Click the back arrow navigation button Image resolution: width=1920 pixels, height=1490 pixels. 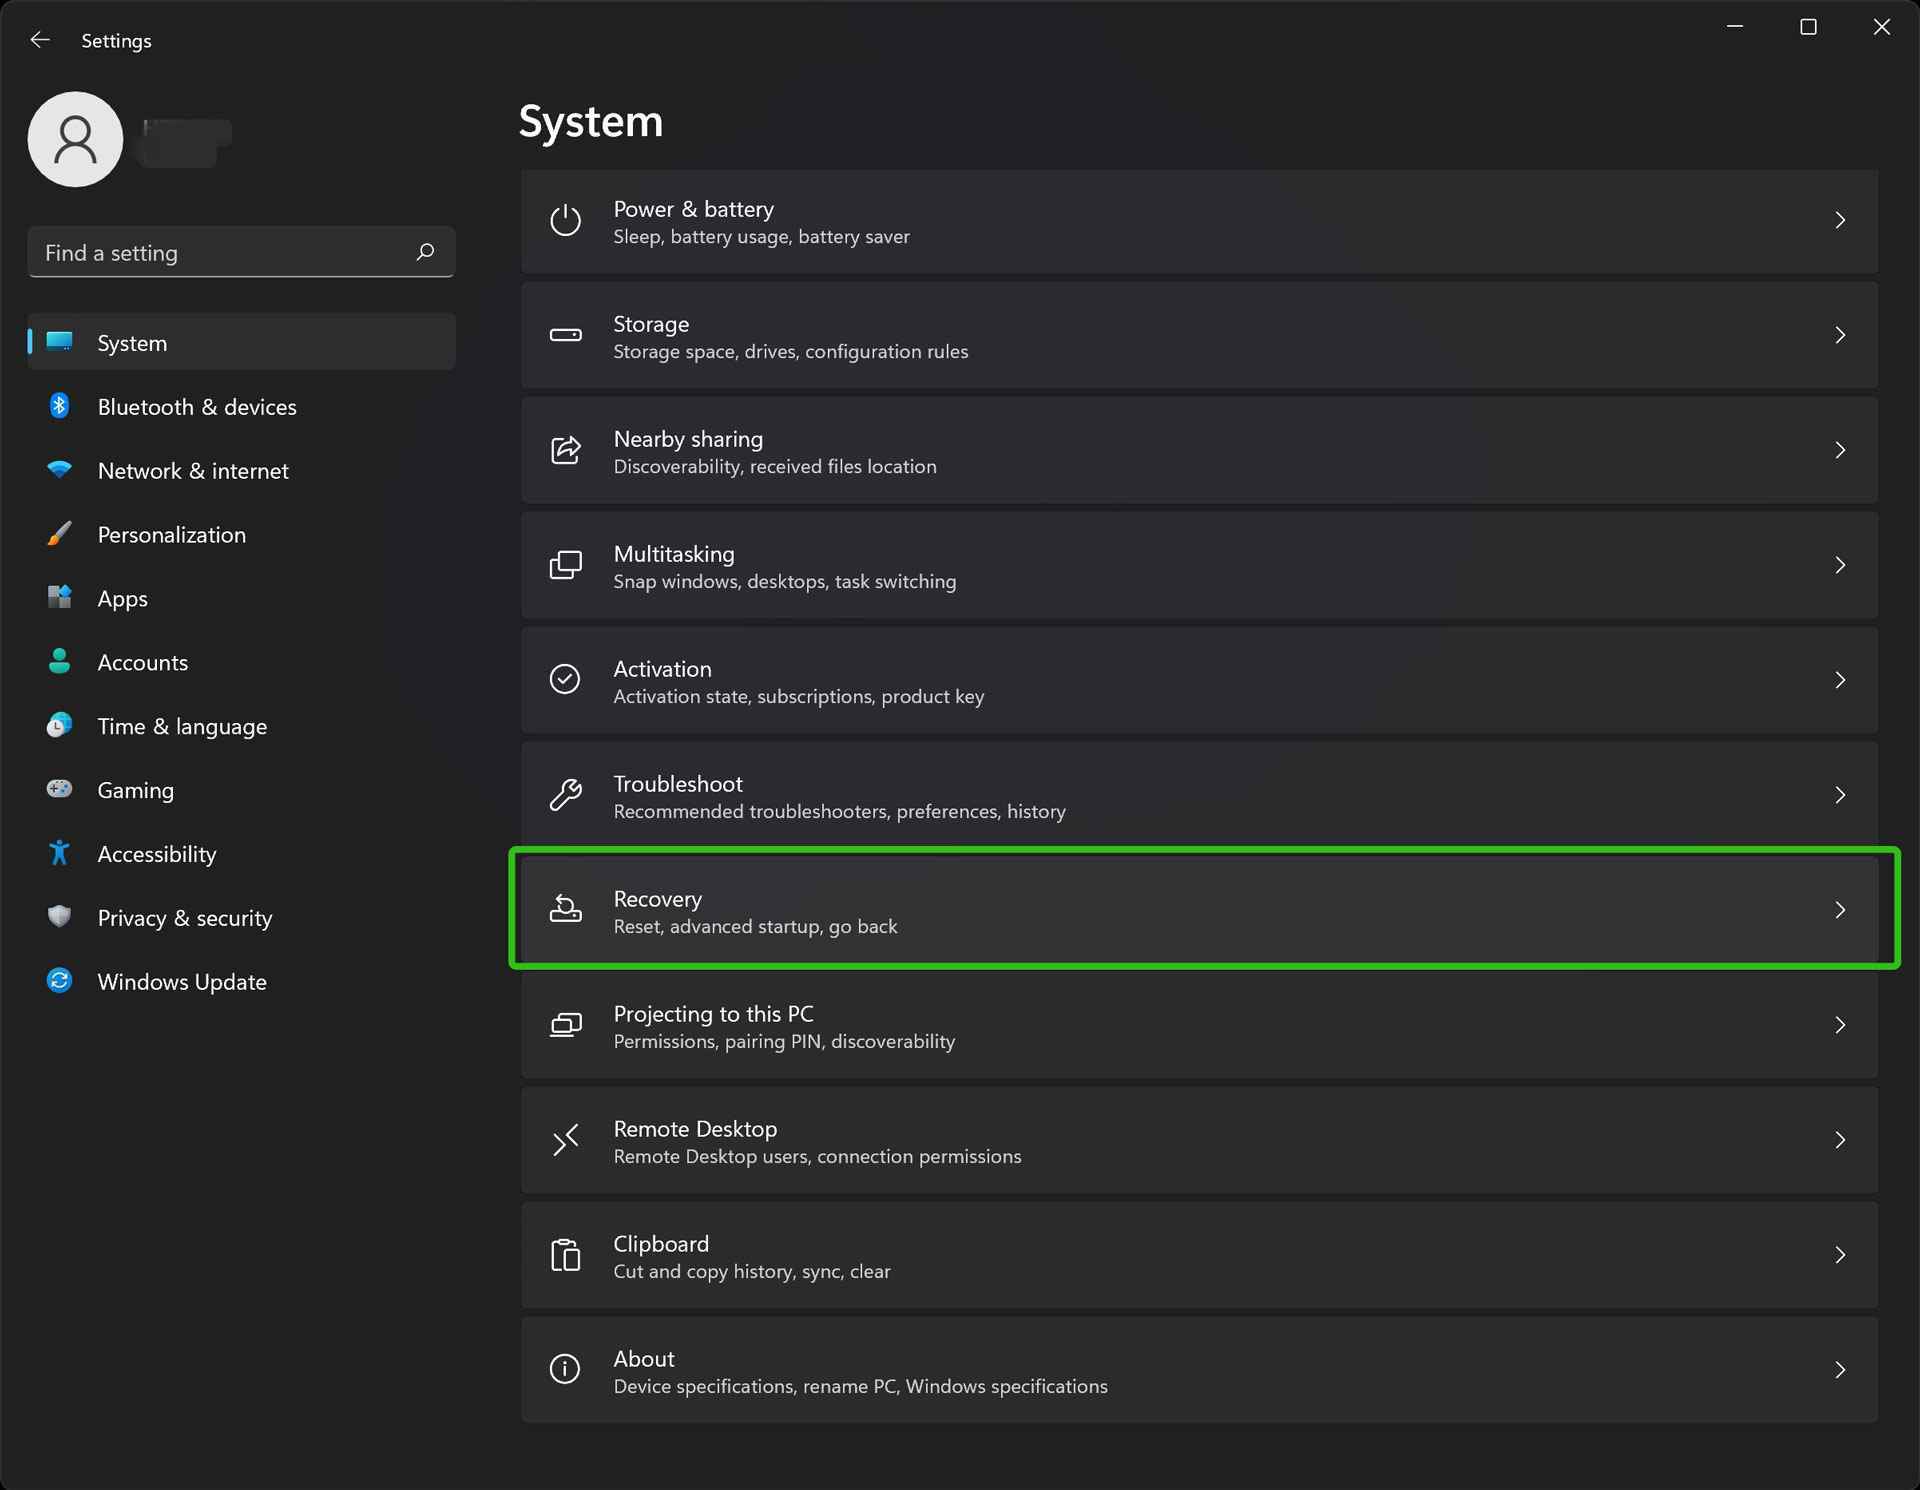(x=41, y=39)
